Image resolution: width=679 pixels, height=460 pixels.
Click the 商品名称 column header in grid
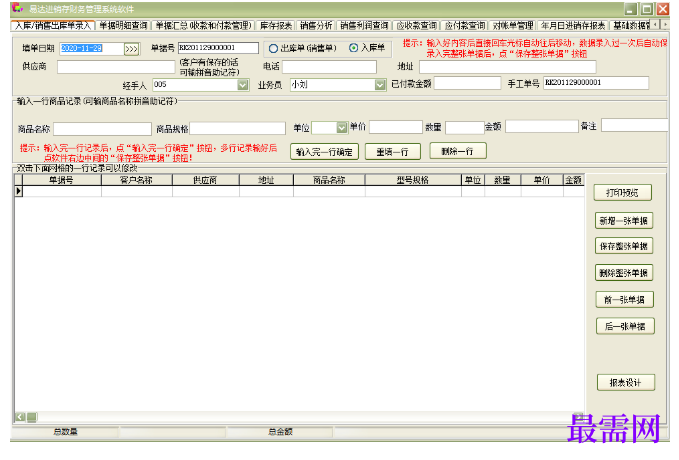click(329, 180)
